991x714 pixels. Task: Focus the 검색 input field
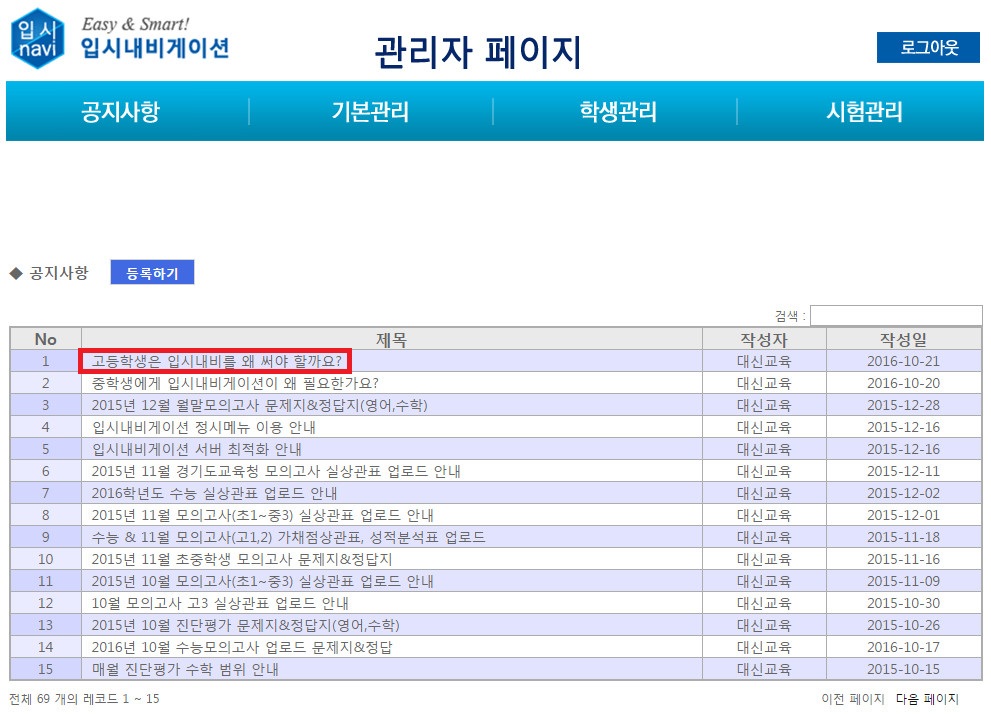pyautogui.click(x=896, y=315)
